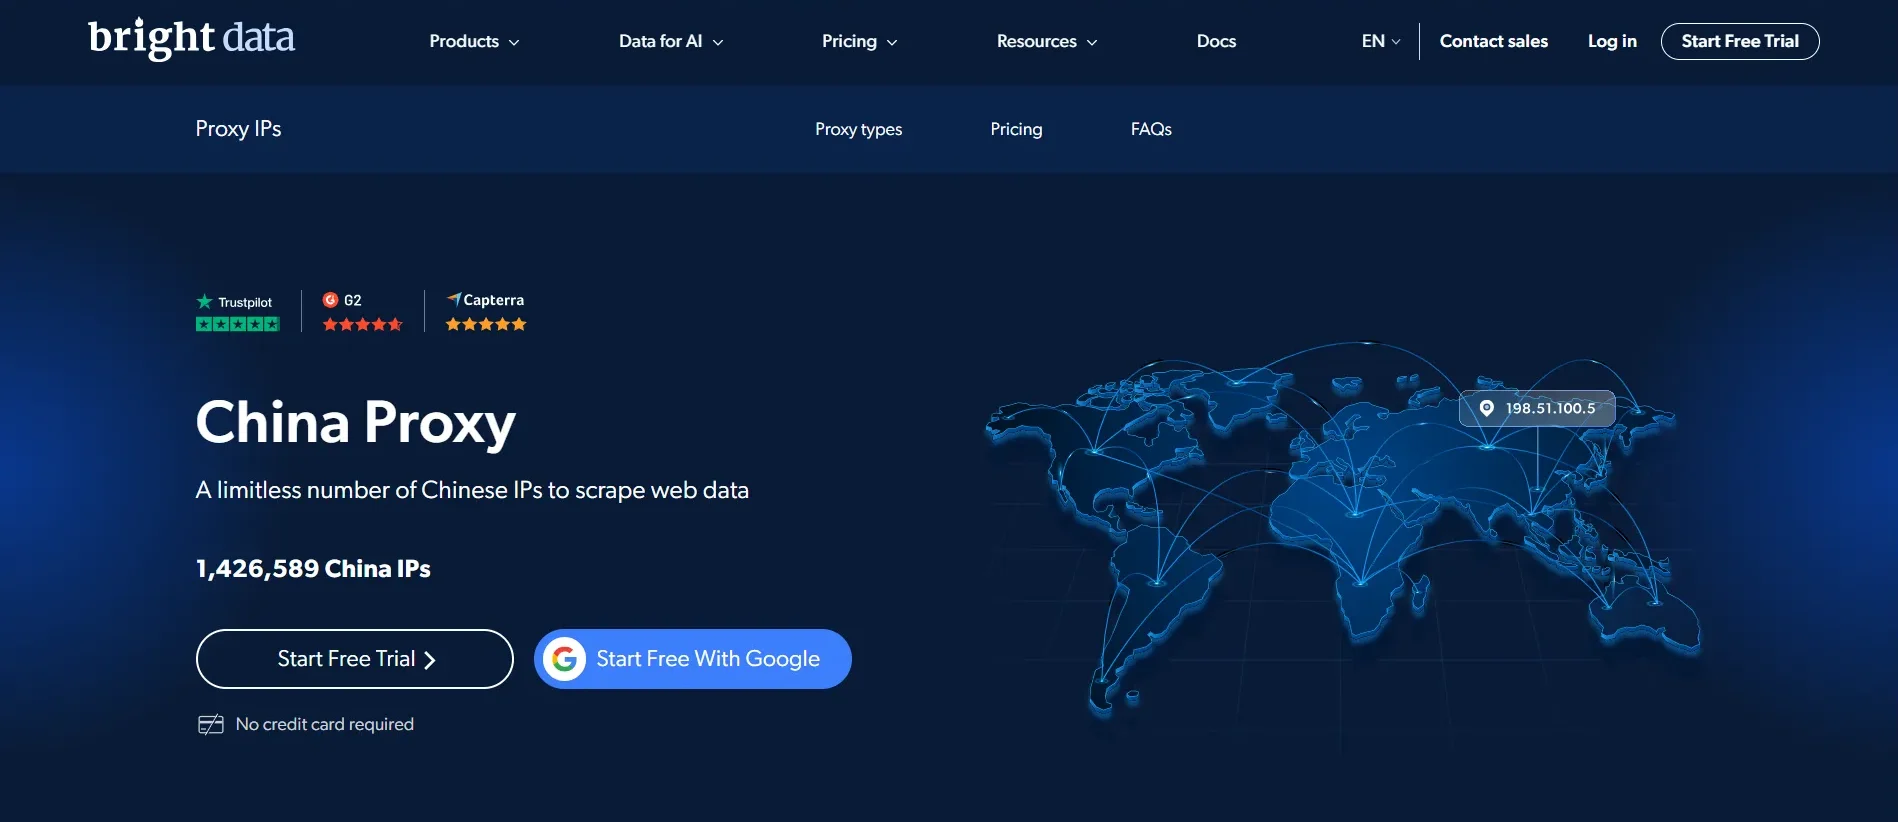1898x822 pixels.
Task: Click the 1,426,589 China IPs text
Action: (313, 569)
